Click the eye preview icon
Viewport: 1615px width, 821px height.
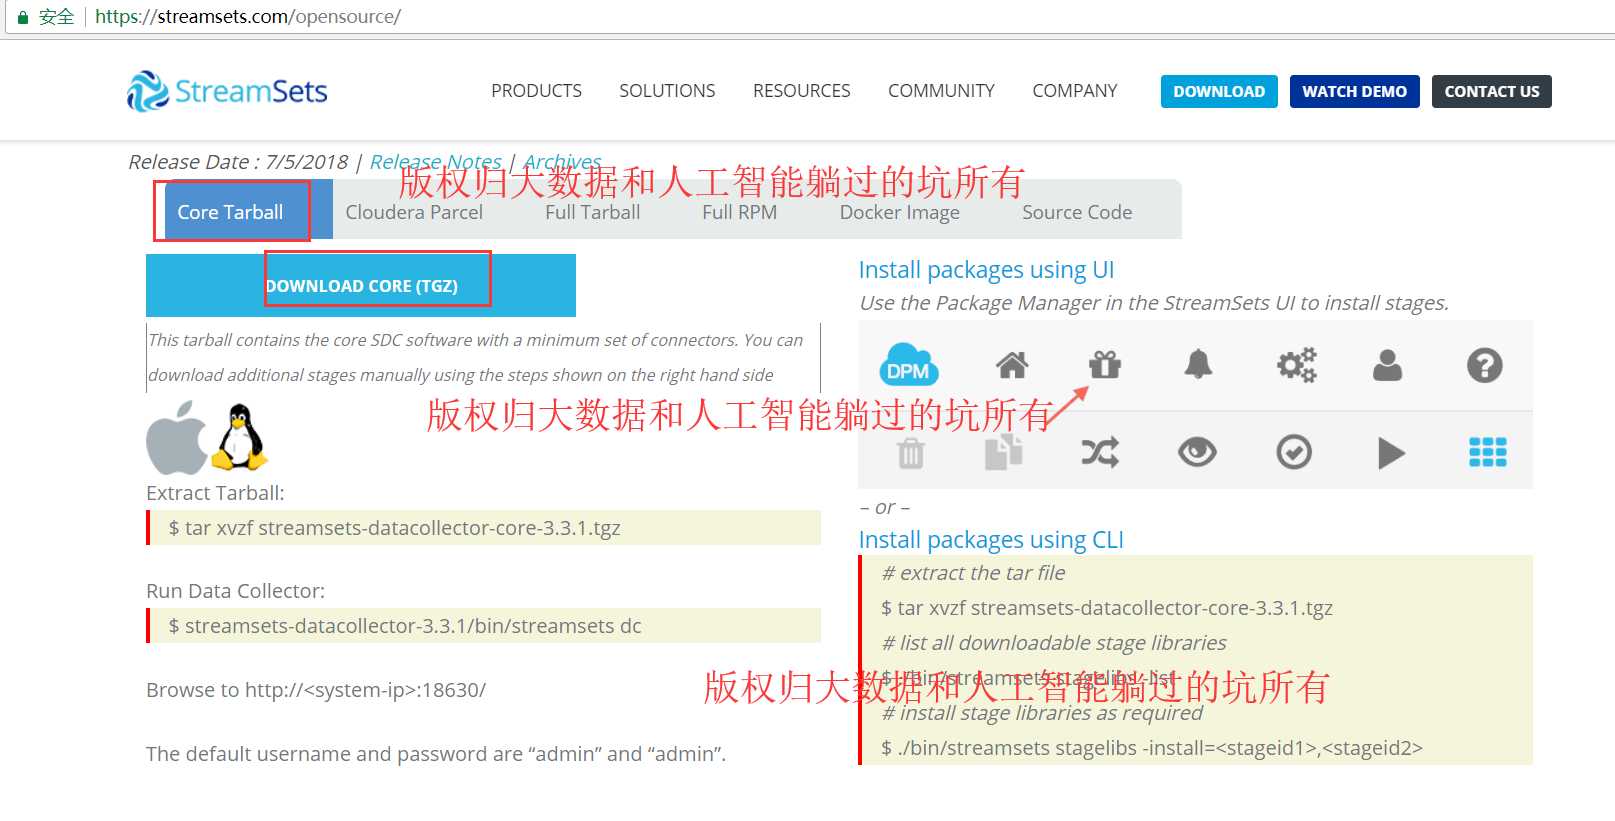click(x=1197, y=453)
